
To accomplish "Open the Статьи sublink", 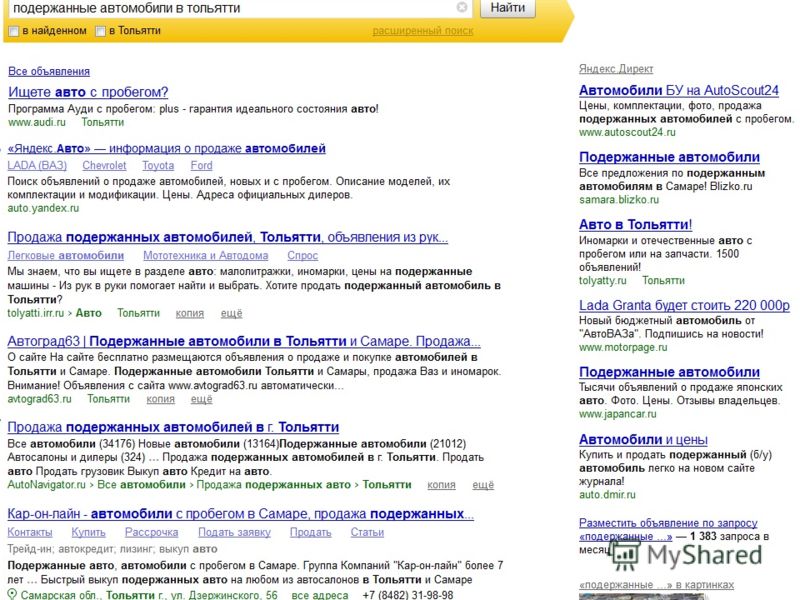I will pos(367,532).
